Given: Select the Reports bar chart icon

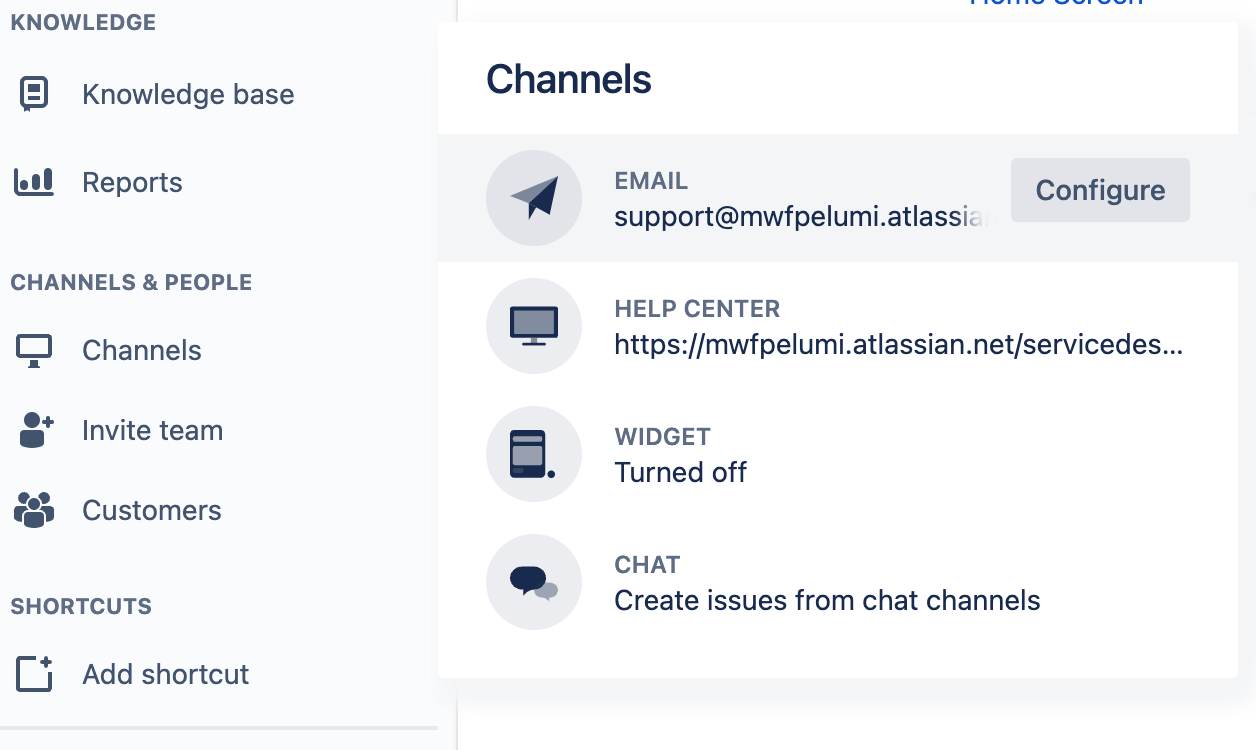Looking at the screenshot, I should coord(34,181).
